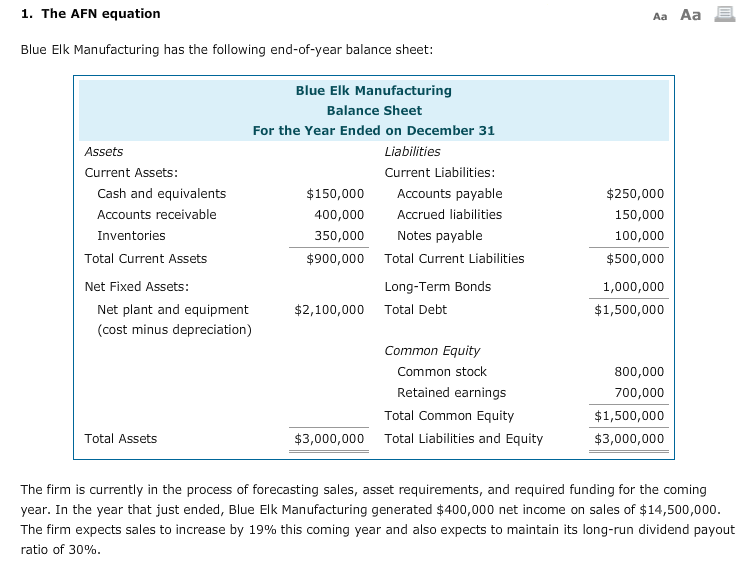
Task: Click the Inventories 350,000 value
Action: (340, 236)
